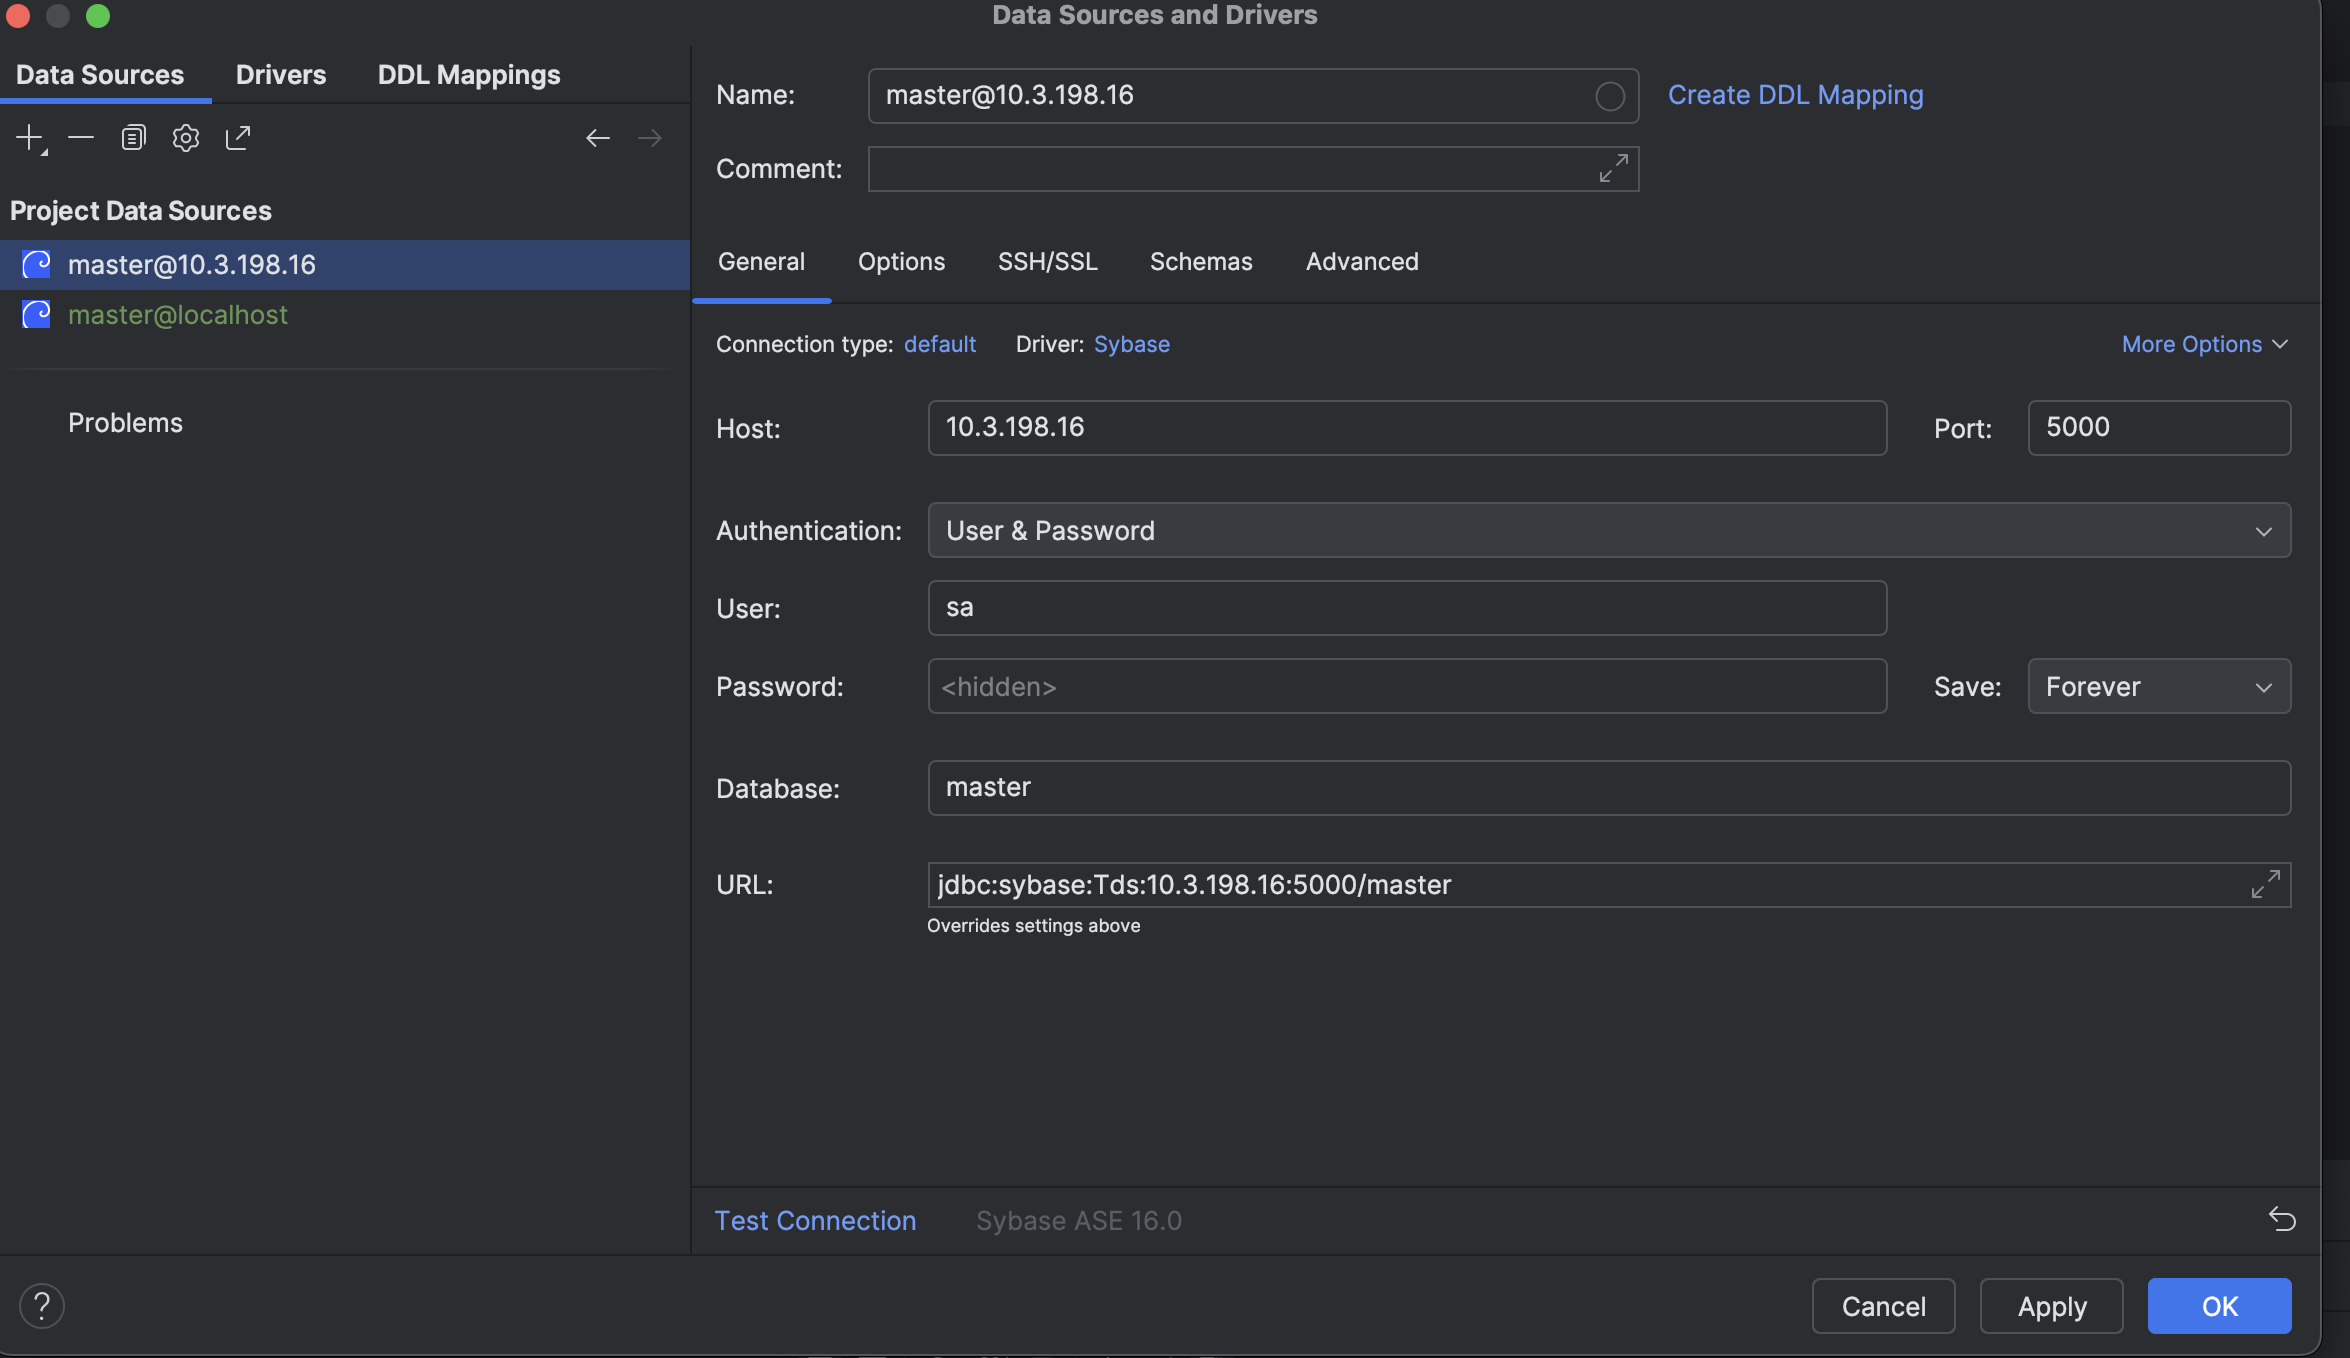Change Connection type default link
This screenshot has width=2350, height=1358.
tap(939, 344)
